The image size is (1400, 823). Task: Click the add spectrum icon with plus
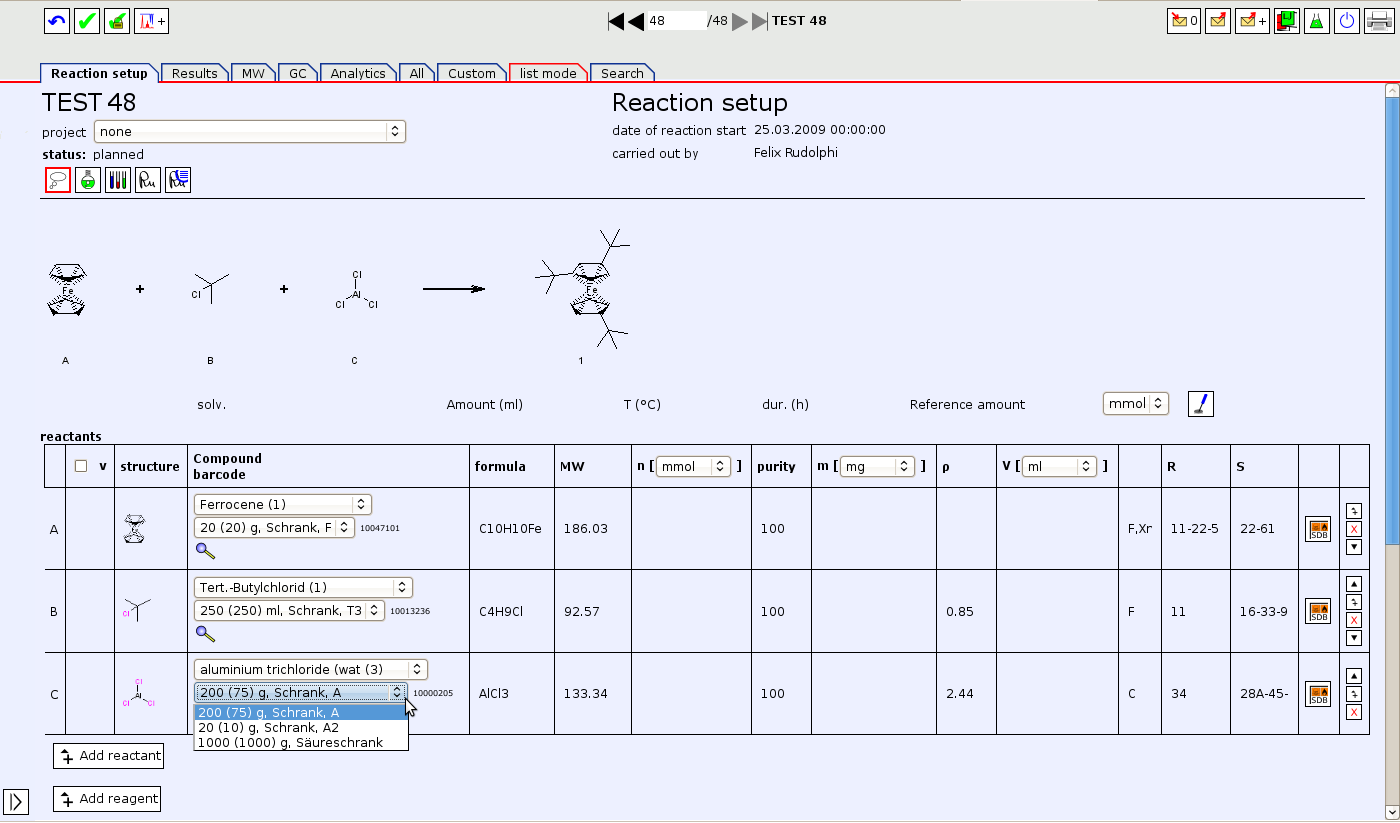click(152, 21)
